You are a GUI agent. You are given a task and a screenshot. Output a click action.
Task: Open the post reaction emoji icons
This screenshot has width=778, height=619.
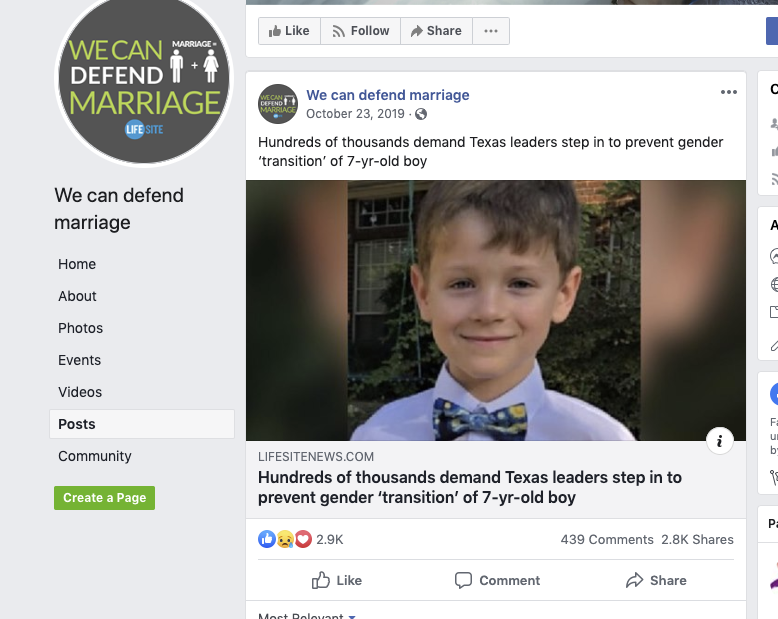pyautogui.click(x=285, y=539)
